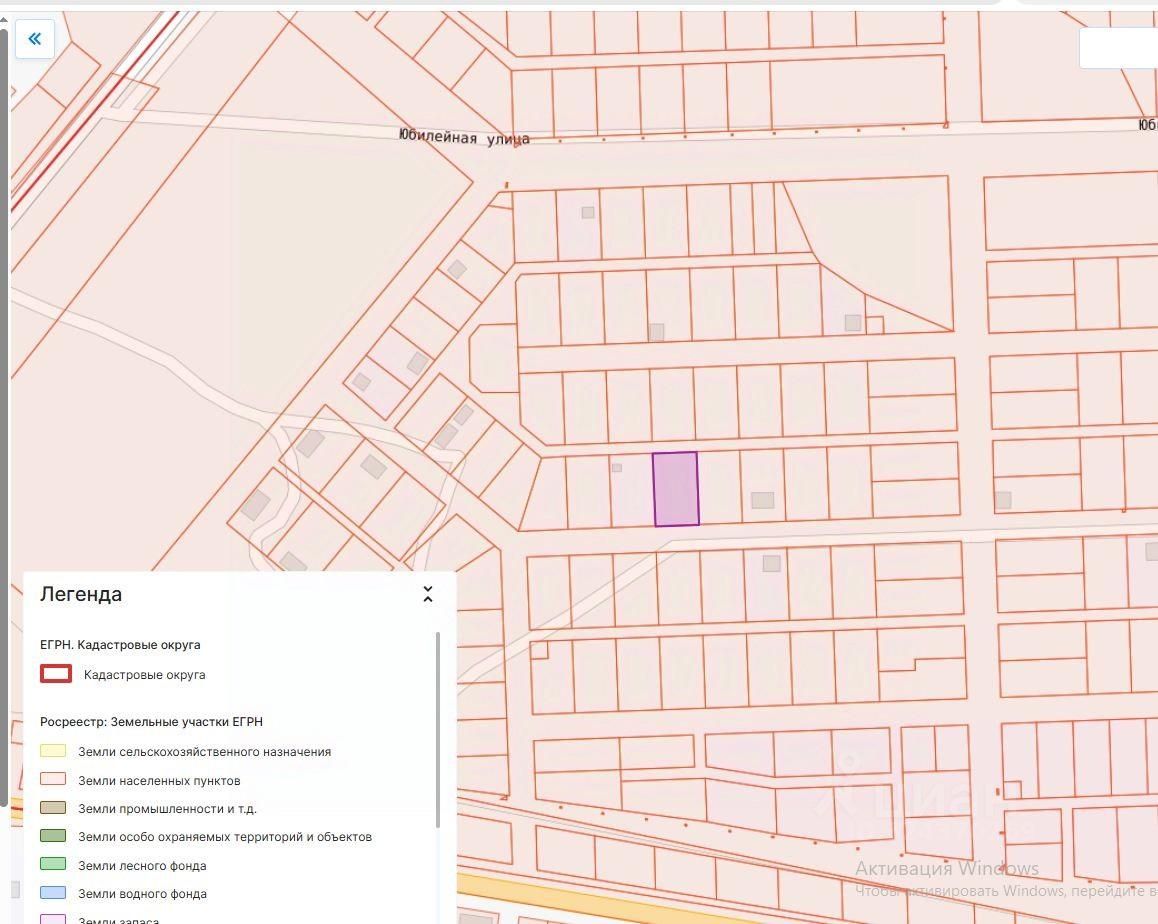Click the white box at top right corner

[1119, 48]
